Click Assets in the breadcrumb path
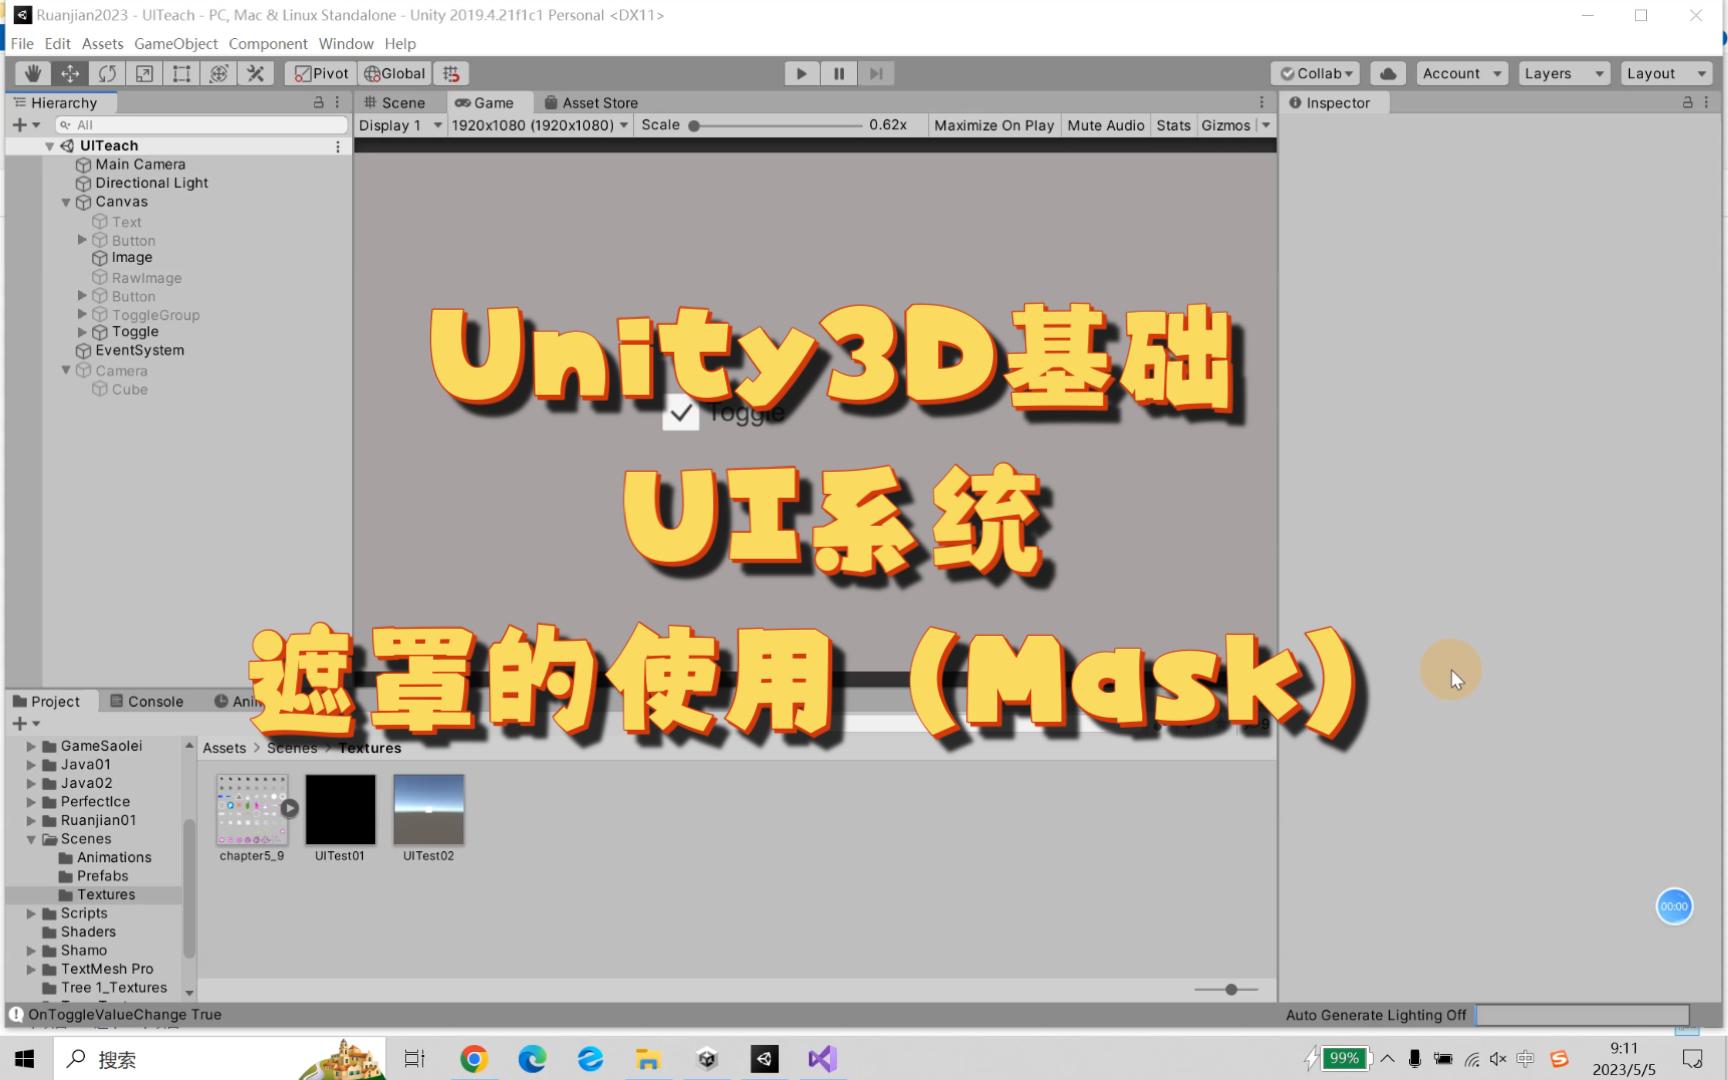Viewport: 1728px width, 1080px height. (x=224, y=748)
